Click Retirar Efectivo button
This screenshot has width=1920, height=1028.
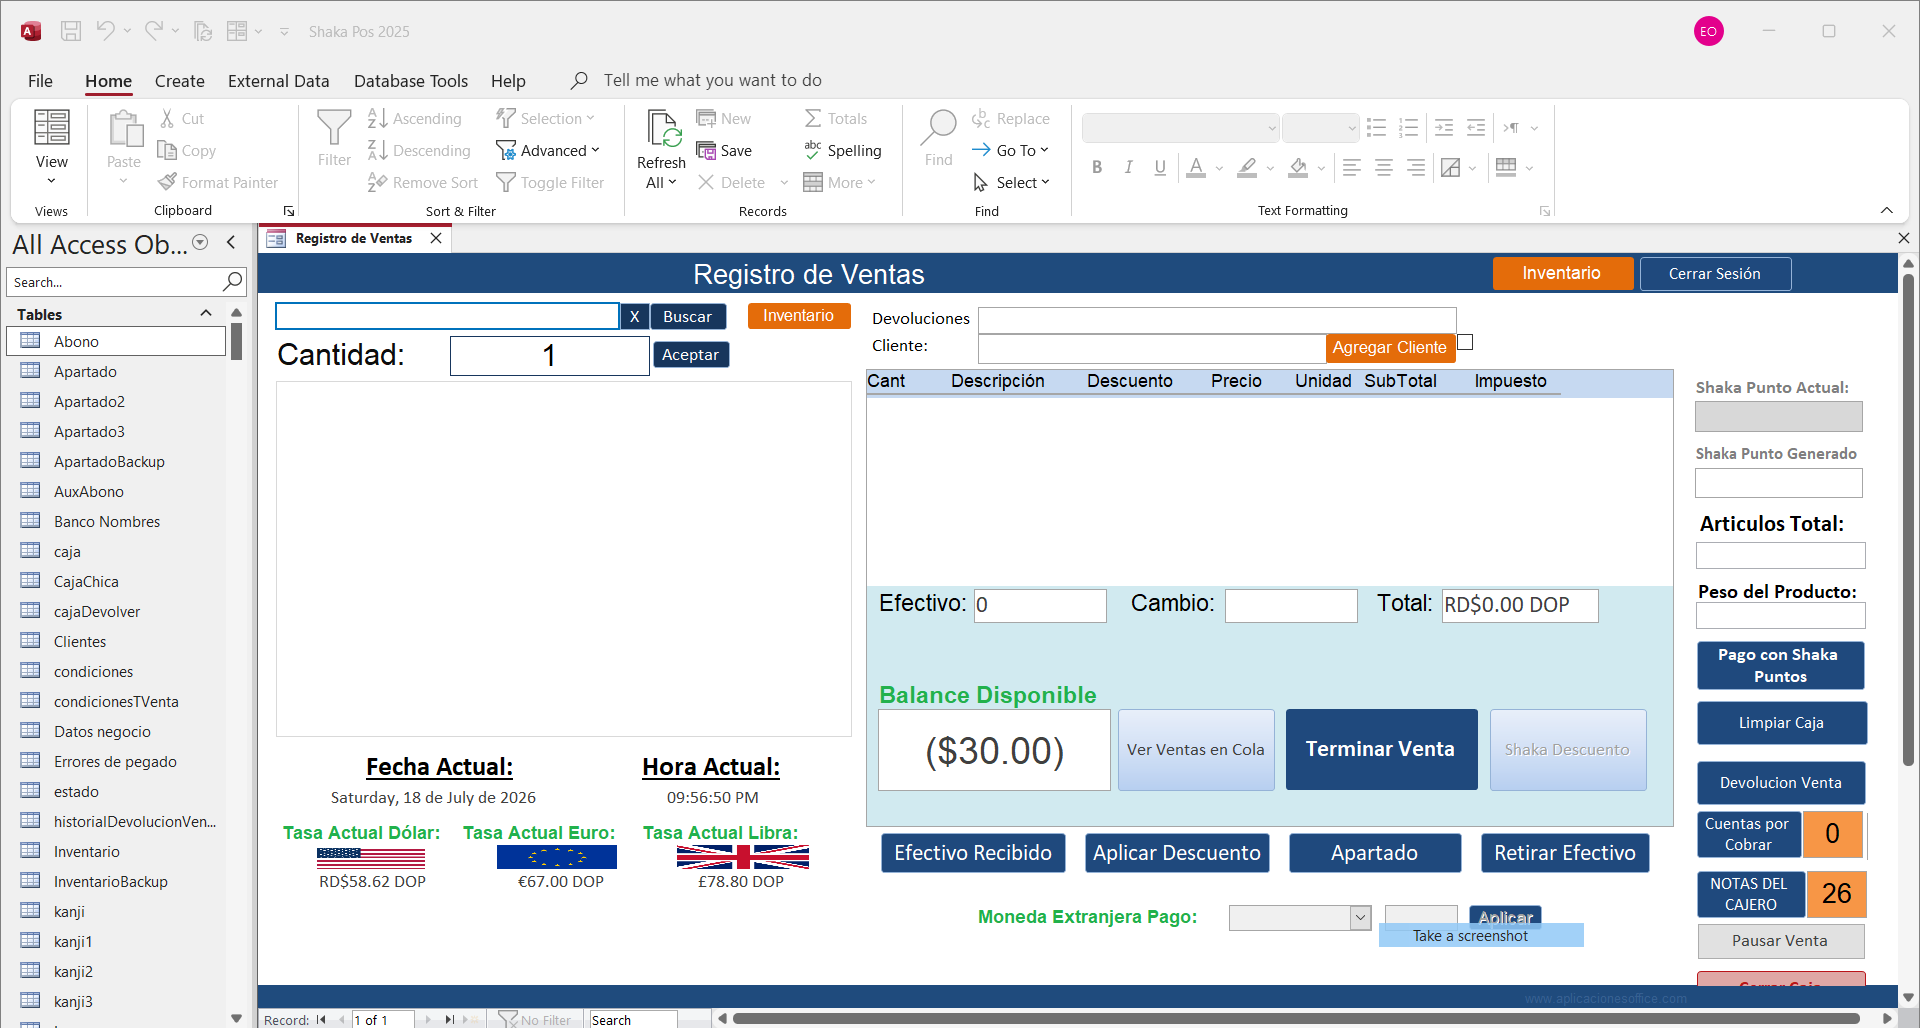tap(1565, 852)
